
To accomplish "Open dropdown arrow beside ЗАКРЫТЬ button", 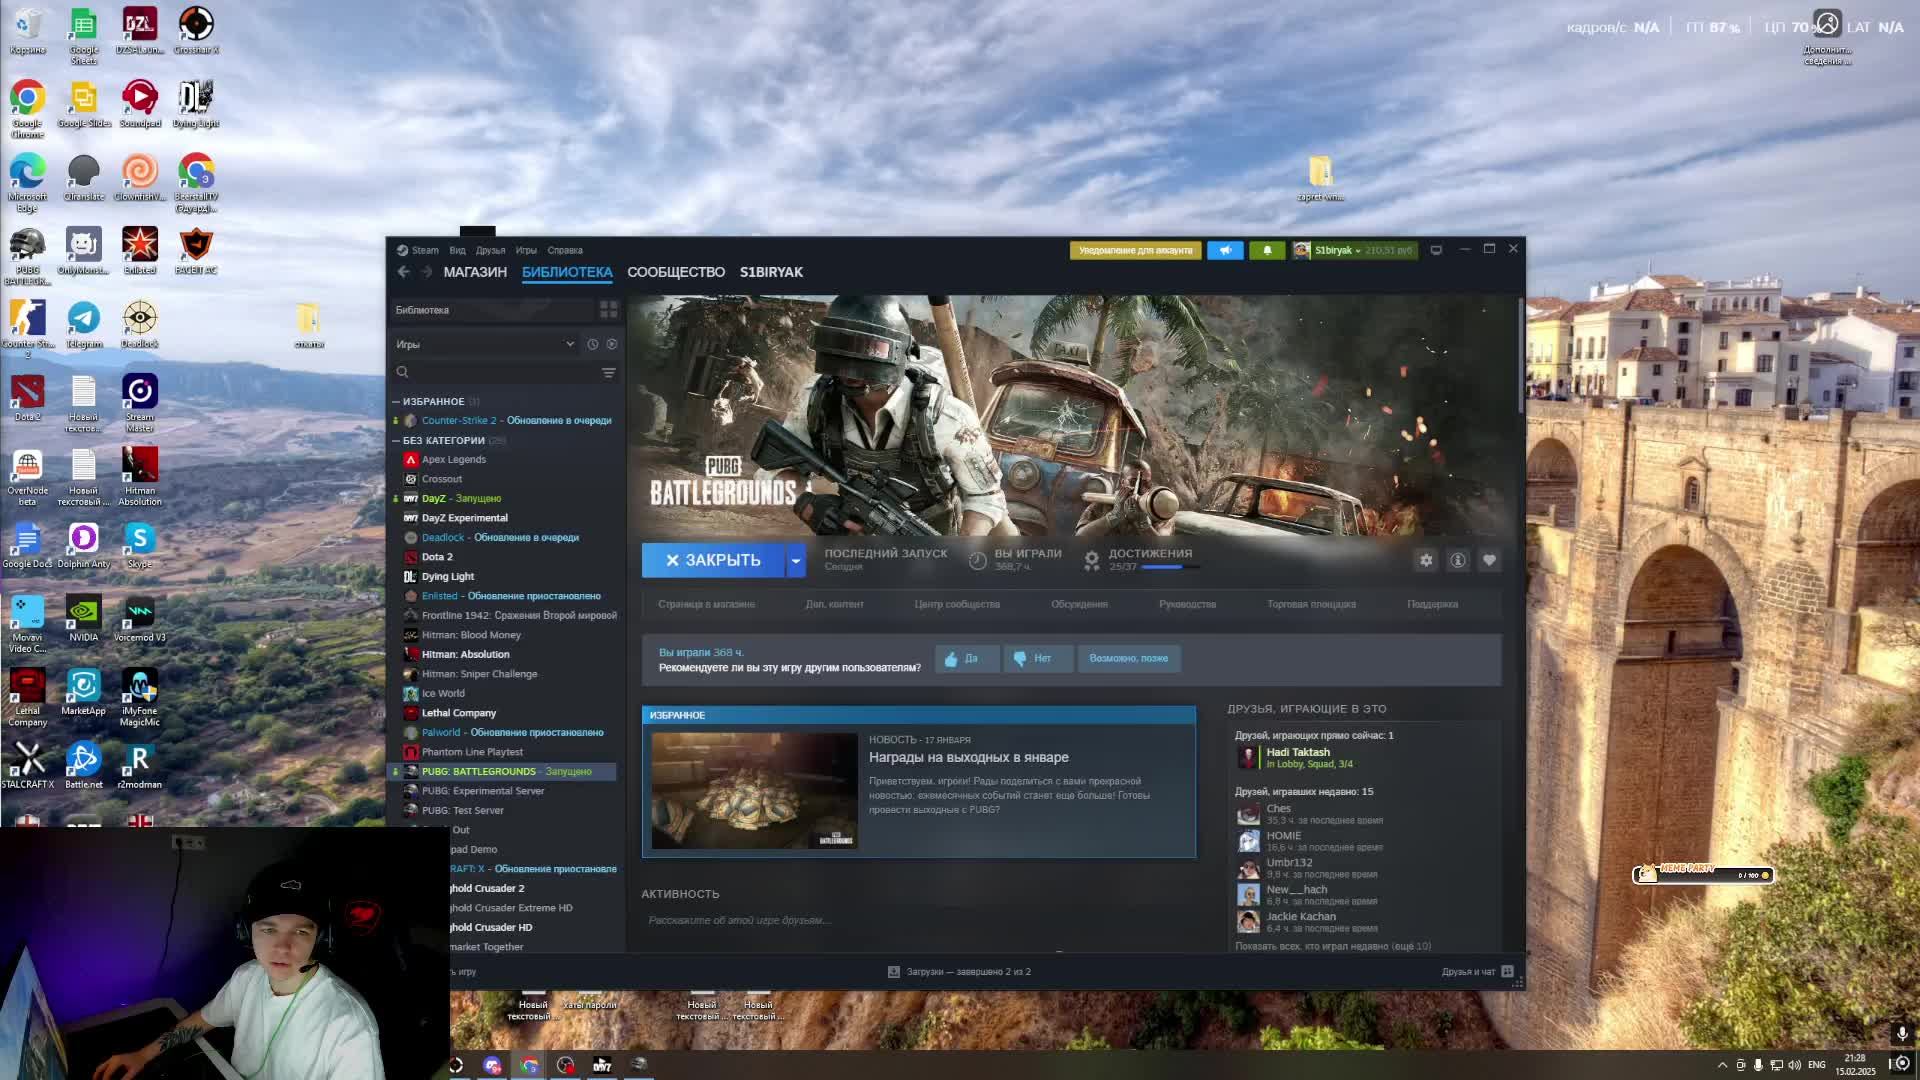I will (796, 561).
